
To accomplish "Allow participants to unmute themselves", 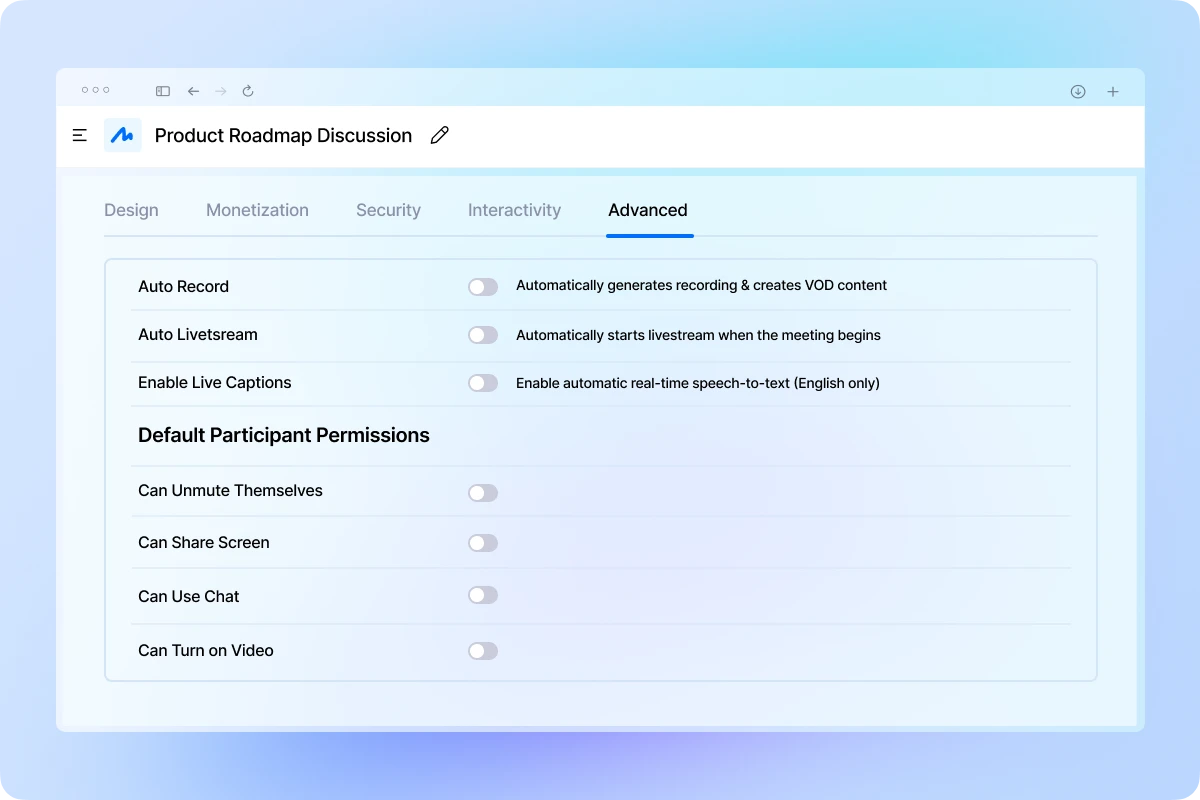I will pos(483,493).
